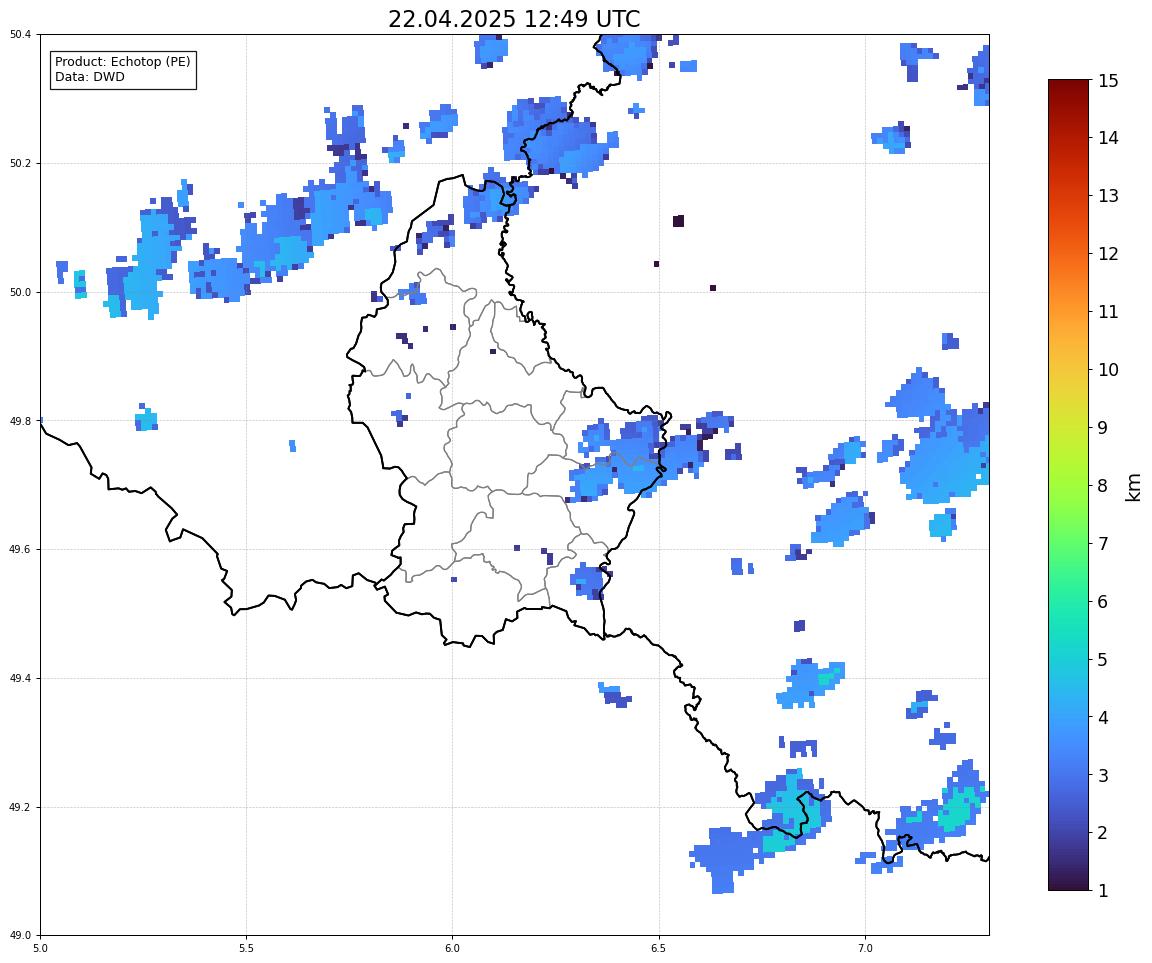Click the colorbar label 'km'

[x=1134, y=487]
